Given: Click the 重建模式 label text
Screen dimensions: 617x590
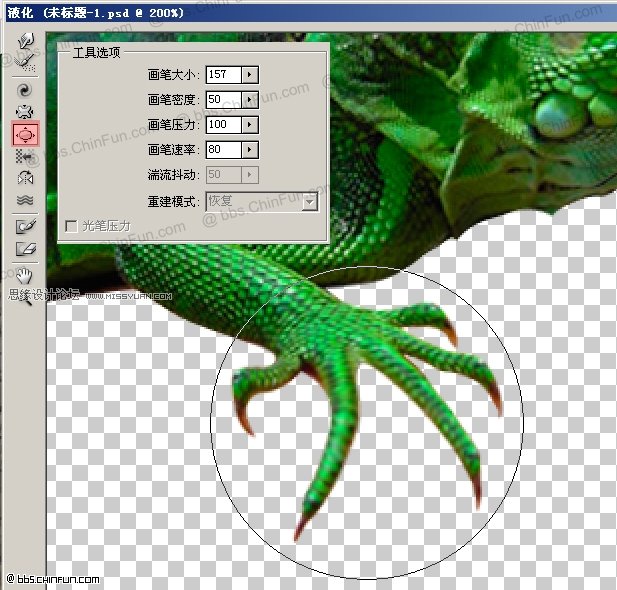Looking at the screenshot, I should pos(172,202).
